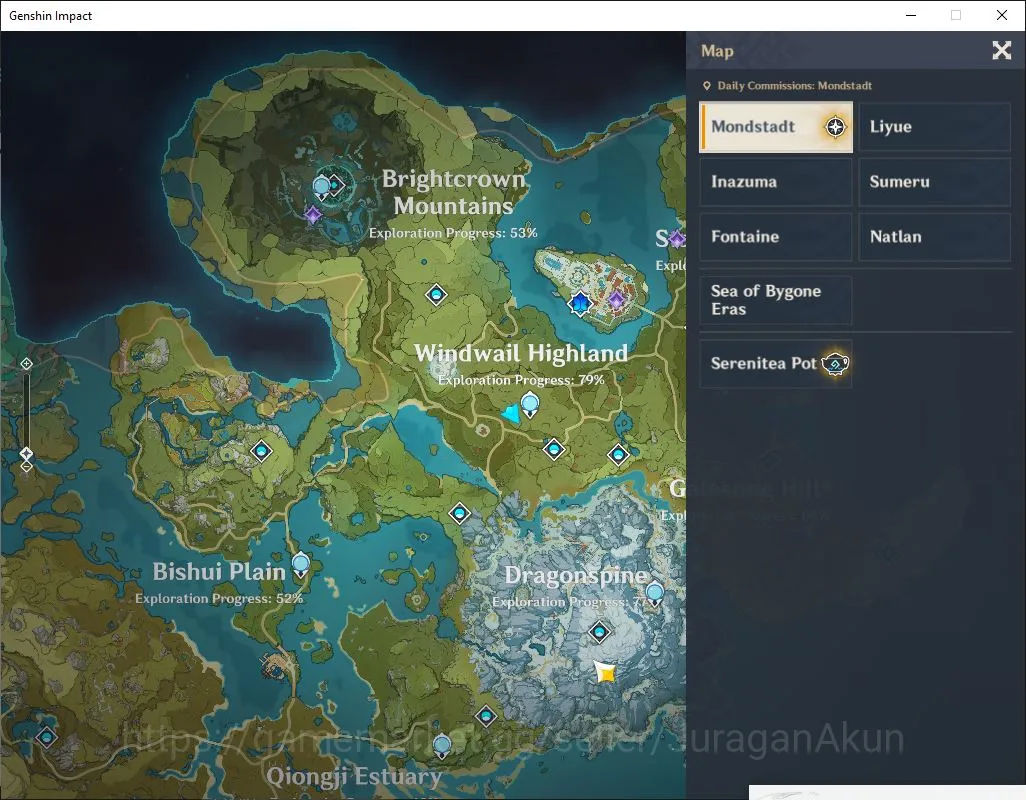Image resolution: width=1026 pixels, height=800 pixels.
Task: Click the purple marker next to the cut-off S label
Action: pos(677,239)
